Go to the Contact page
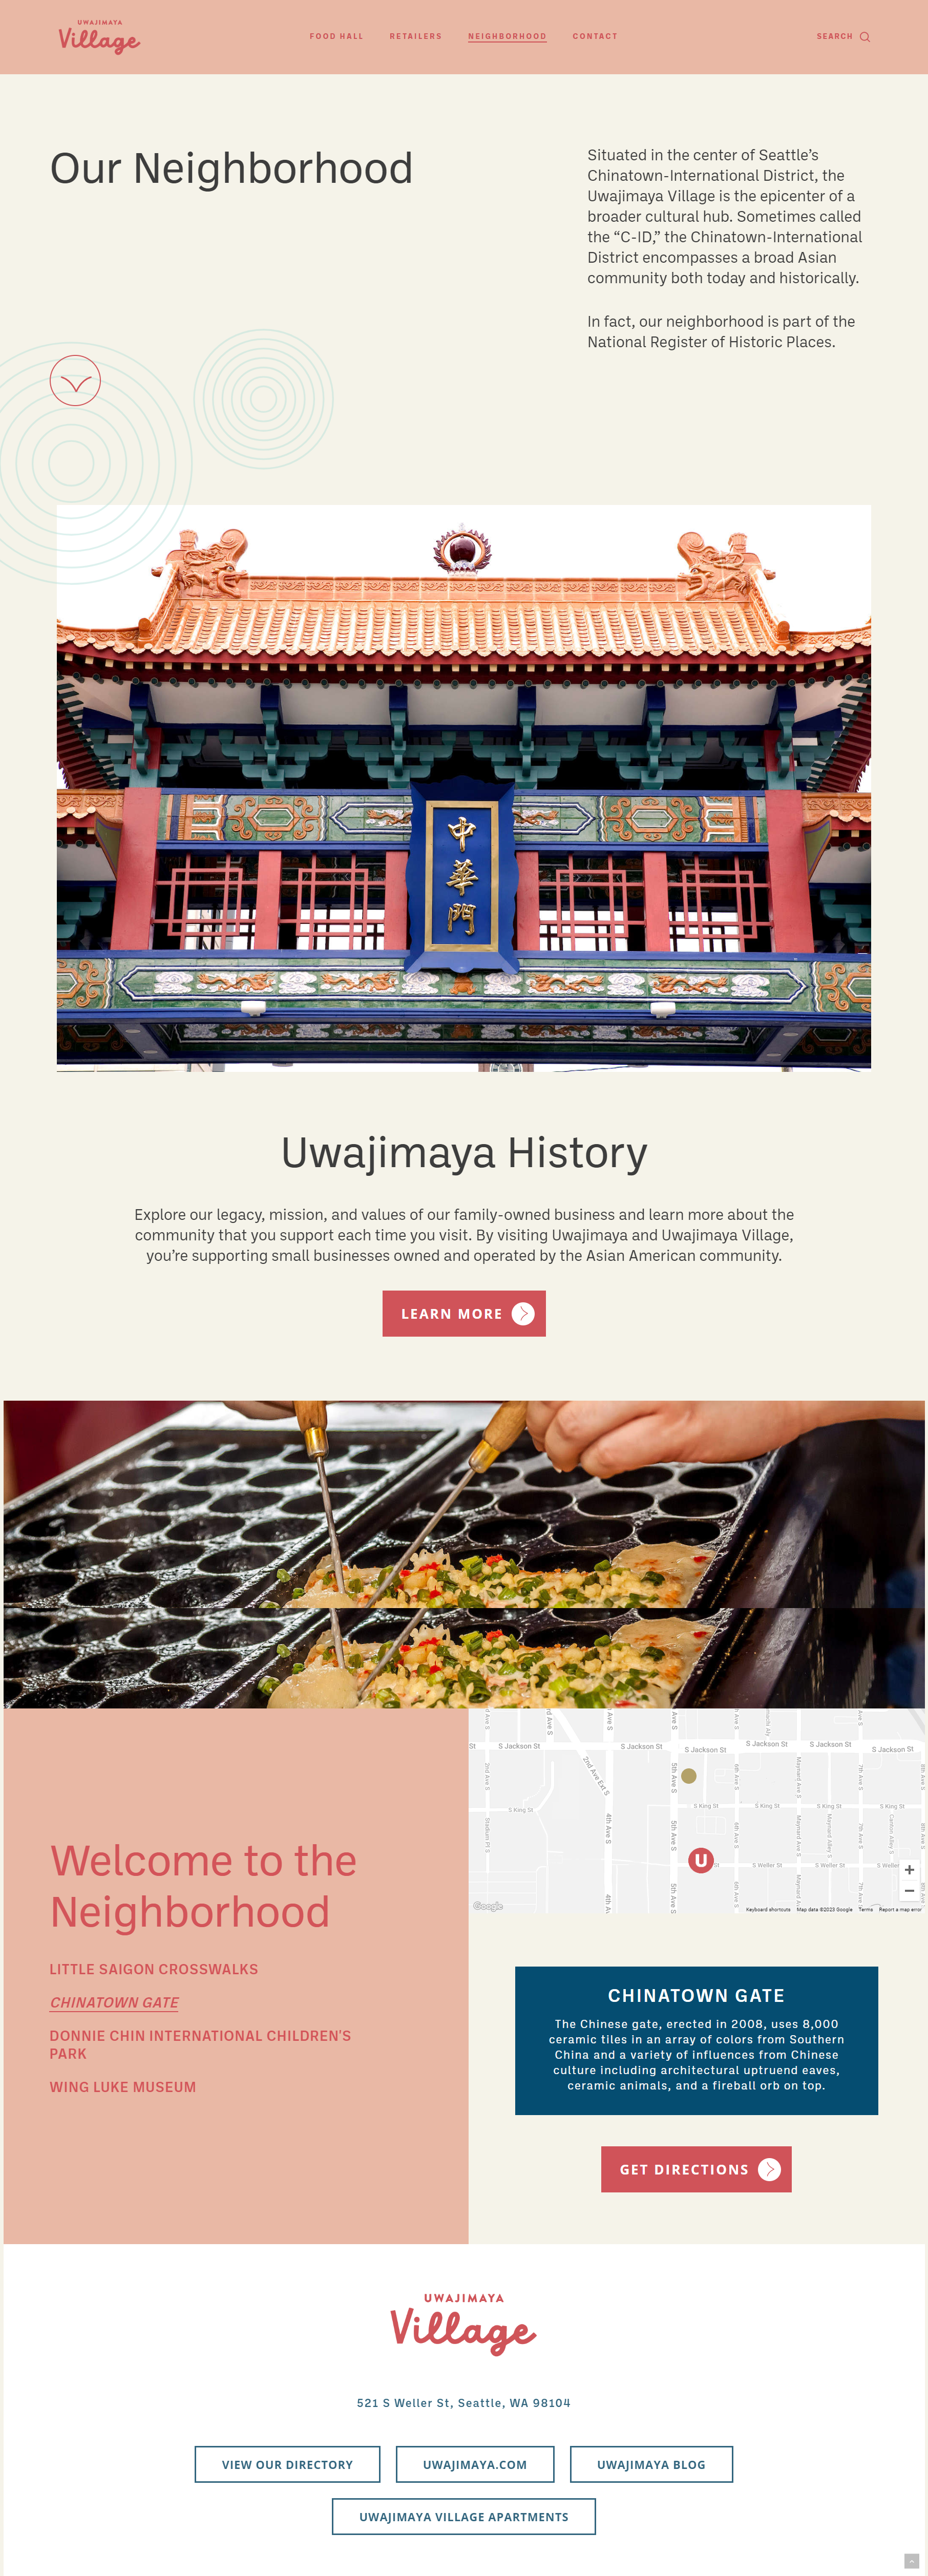This screenshot has width=928, height=2576. pyautogui.click(x=595, y=36)
